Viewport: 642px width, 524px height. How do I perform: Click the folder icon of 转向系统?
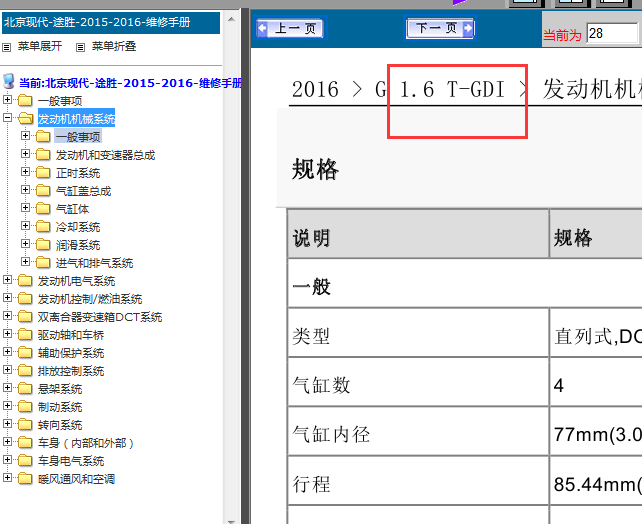[25, 425]
